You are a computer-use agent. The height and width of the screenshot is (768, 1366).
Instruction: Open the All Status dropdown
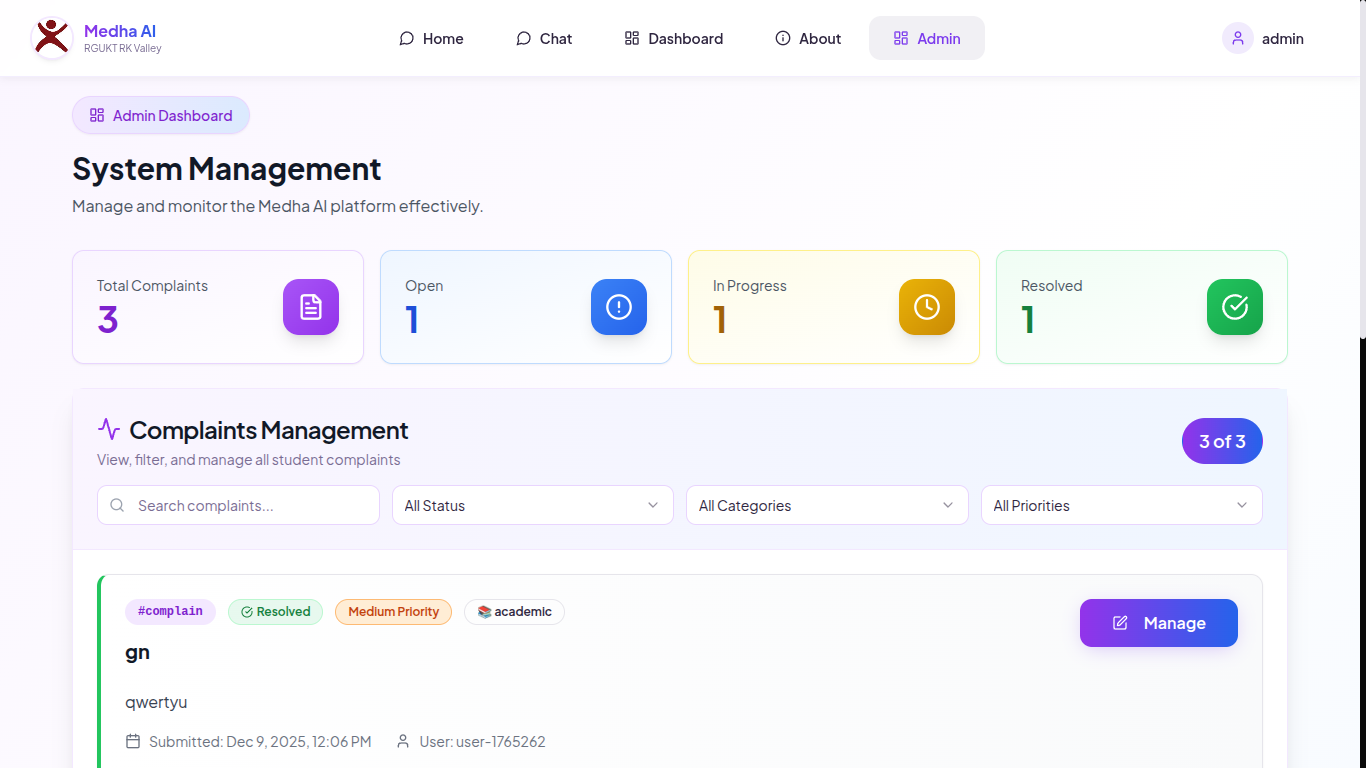533,505
